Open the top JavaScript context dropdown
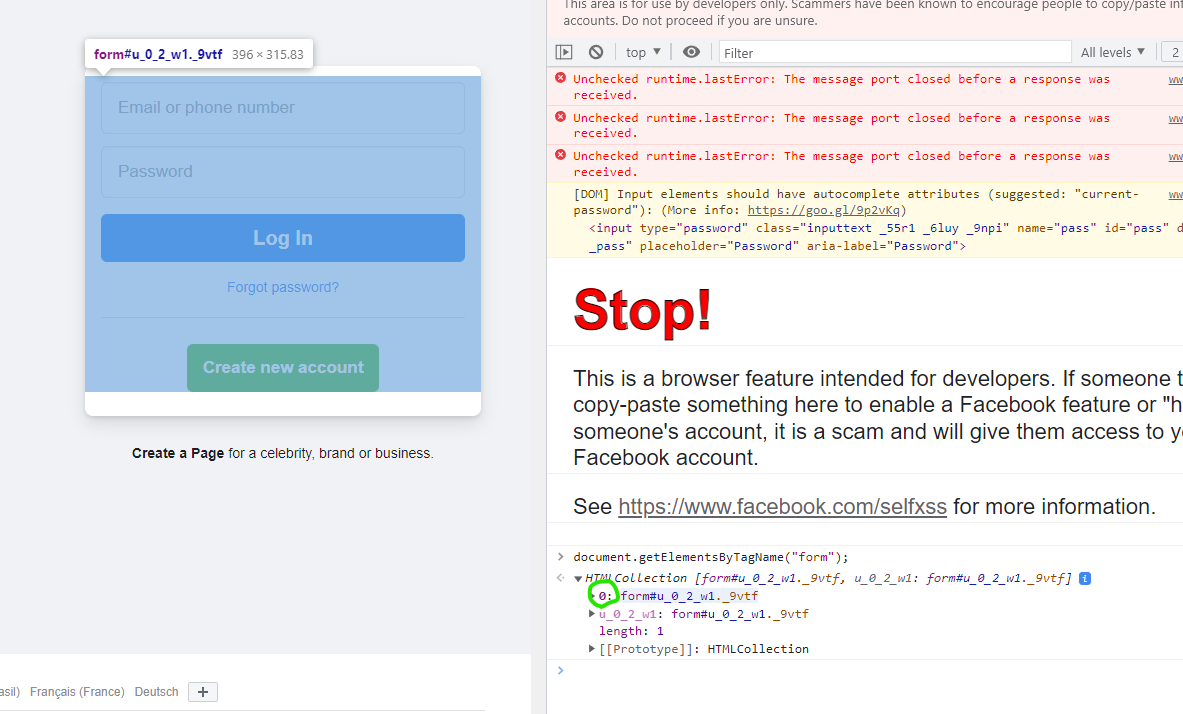Viewport: 1183px width, 714px height. pos(643,52)
